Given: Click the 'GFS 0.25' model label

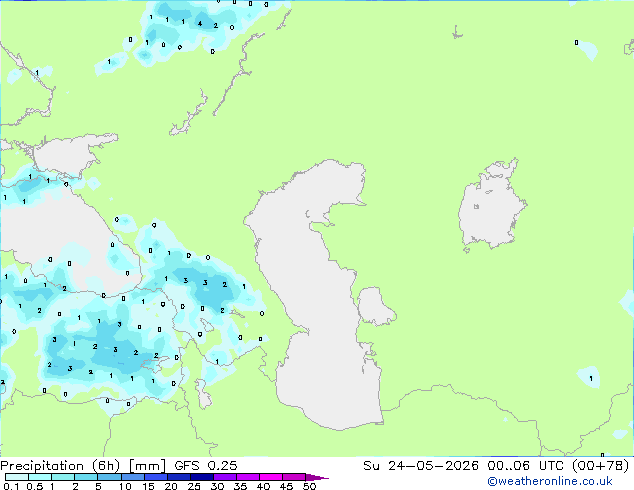Looking at the screenshot, I should (x=206, y=466).
